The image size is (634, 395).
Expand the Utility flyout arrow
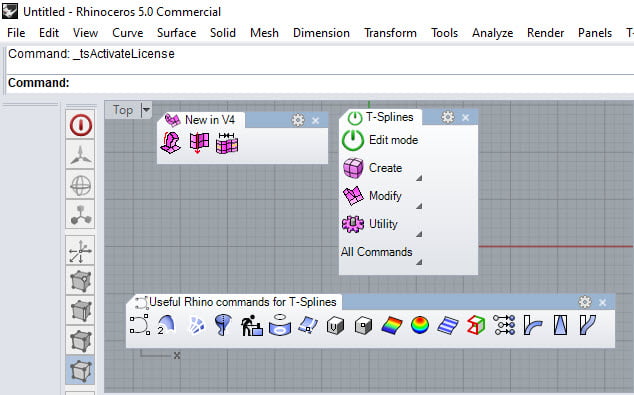(419, 234)
